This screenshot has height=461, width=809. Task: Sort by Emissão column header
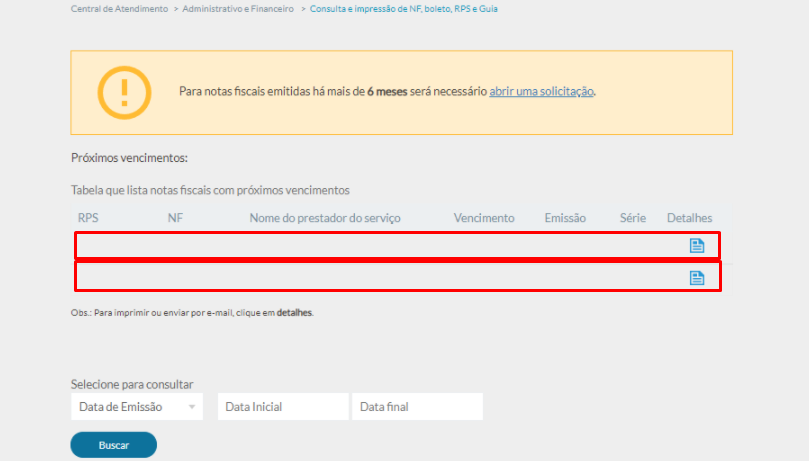tap(565, 218)
